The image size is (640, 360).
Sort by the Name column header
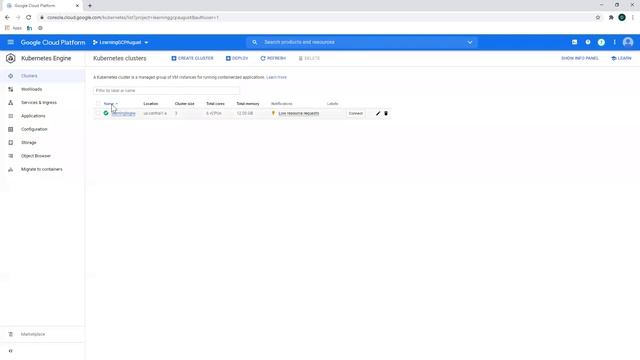[x=109, y=104]
